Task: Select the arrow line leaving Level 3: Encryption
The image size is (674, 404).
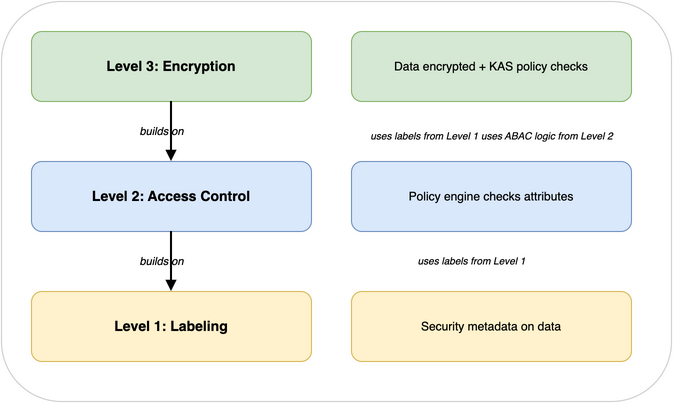Action: (171, 118)
